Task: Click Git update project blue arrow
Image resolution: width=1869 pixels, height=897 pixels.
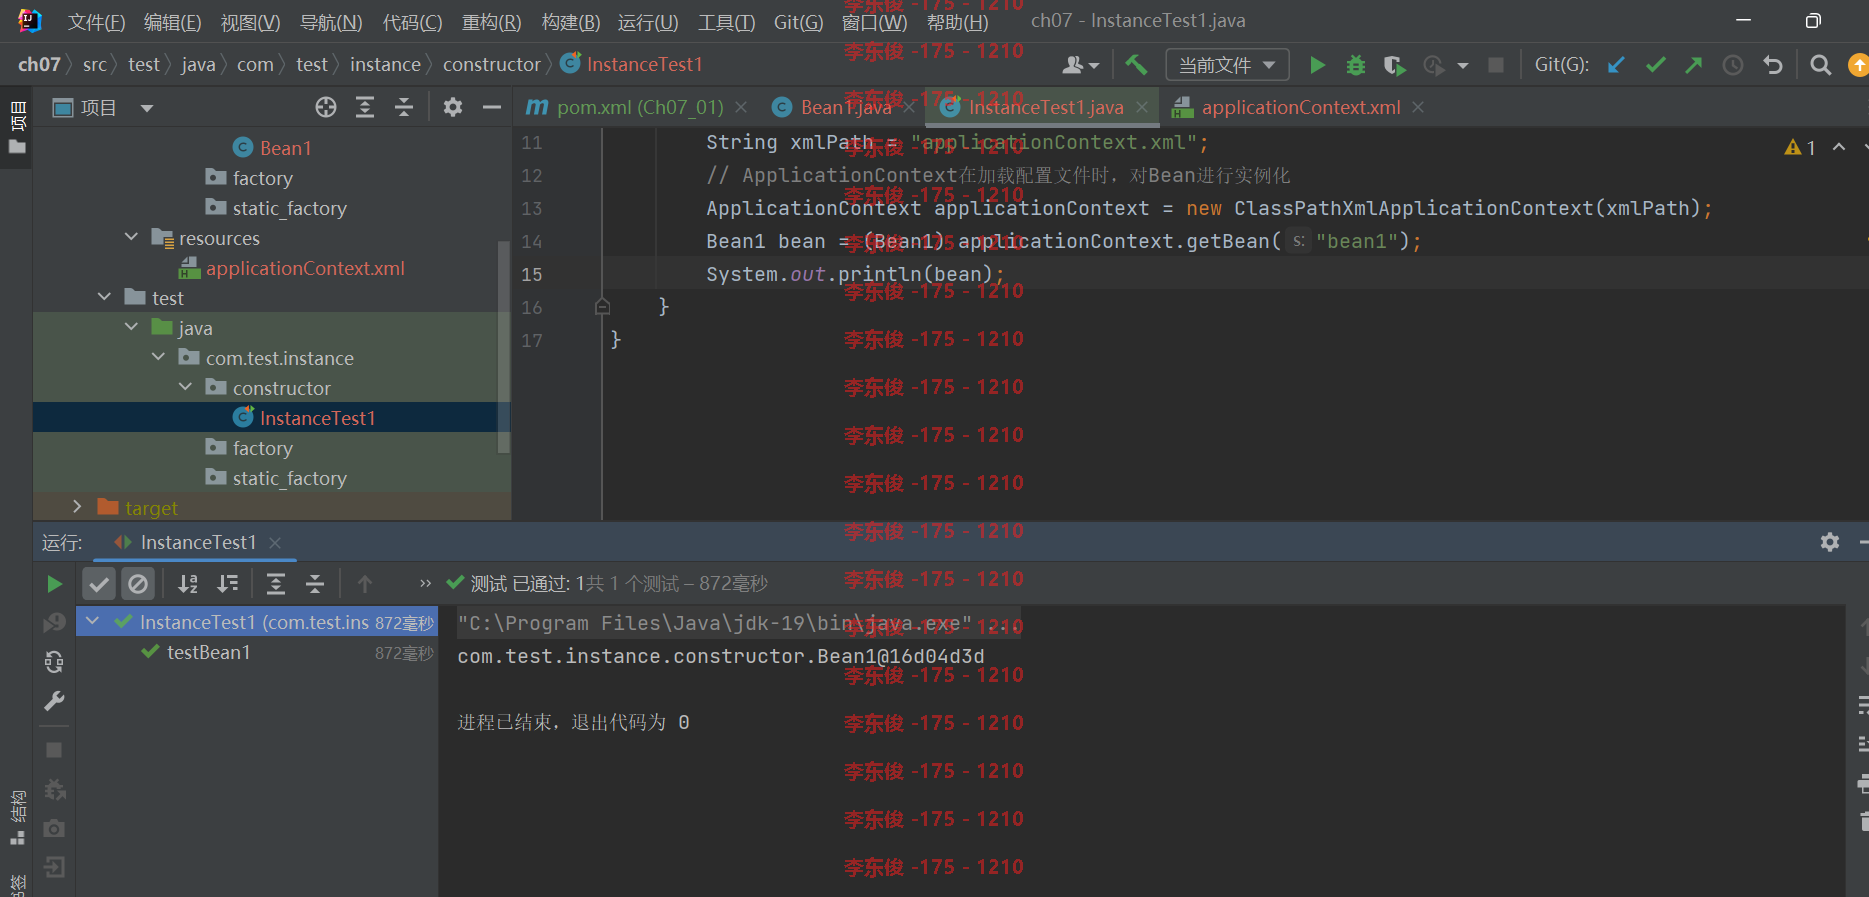Action: pyautogui.click(x=1616, y=65)
